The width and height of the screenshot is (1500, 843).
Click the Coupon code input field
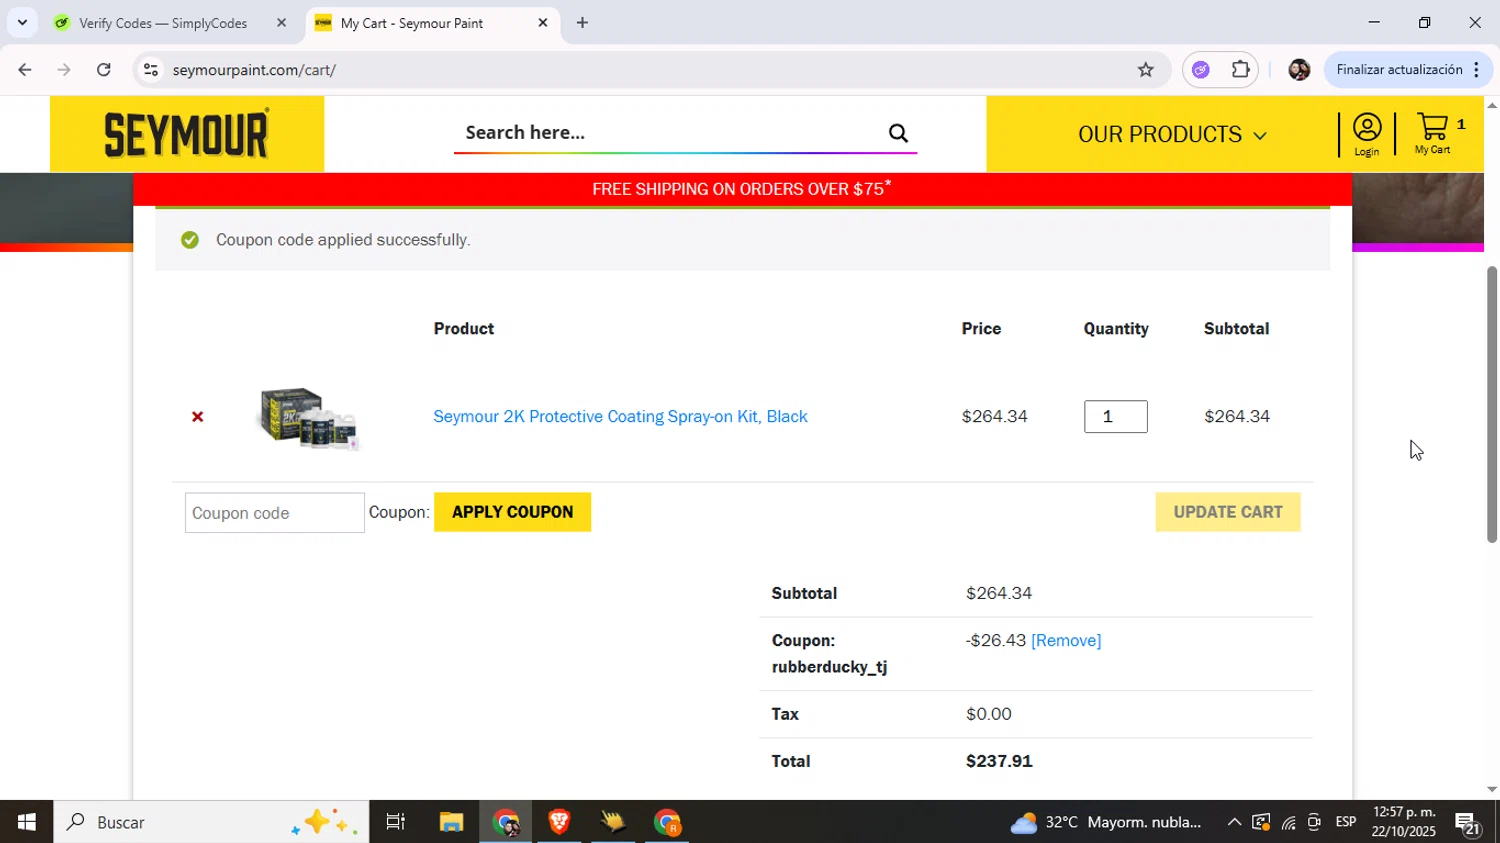click(x=275, y=513)
